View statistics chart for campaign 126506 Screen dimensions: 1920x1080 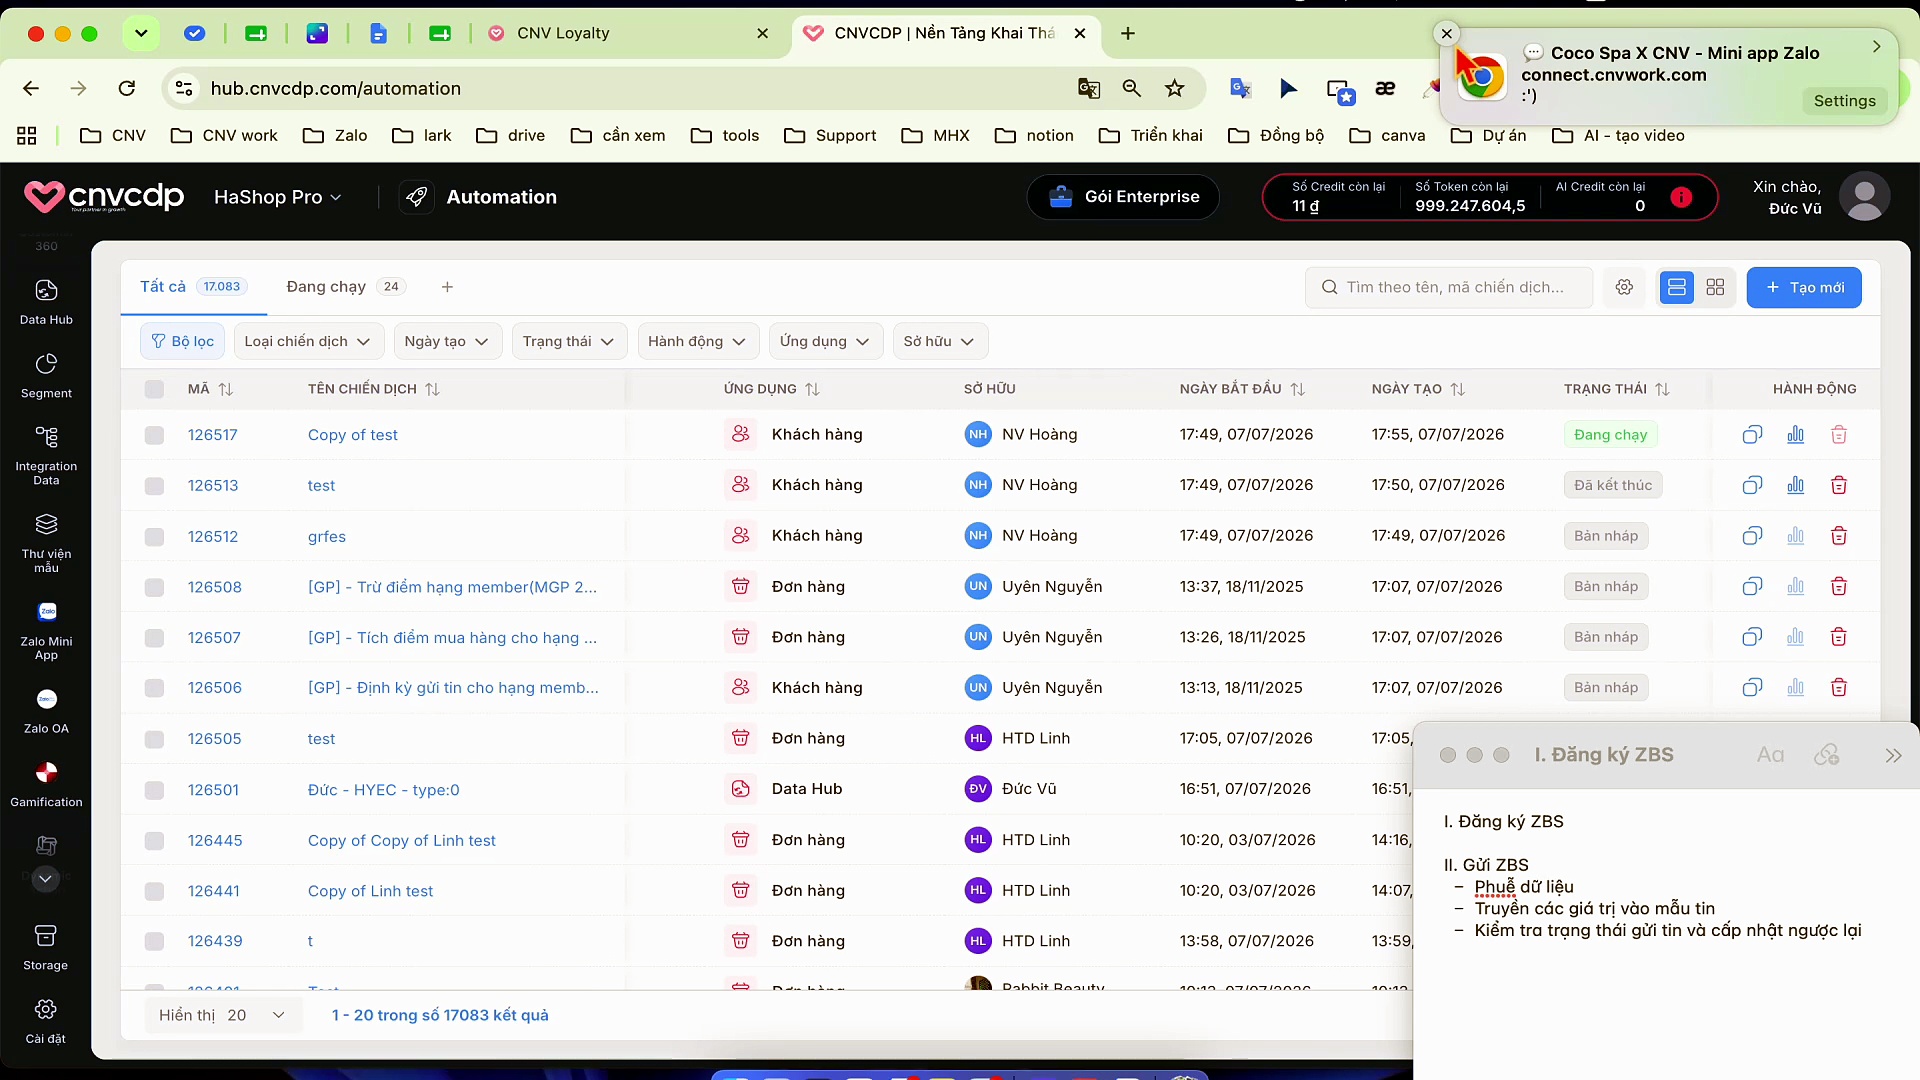click(x=1796, y=688)
